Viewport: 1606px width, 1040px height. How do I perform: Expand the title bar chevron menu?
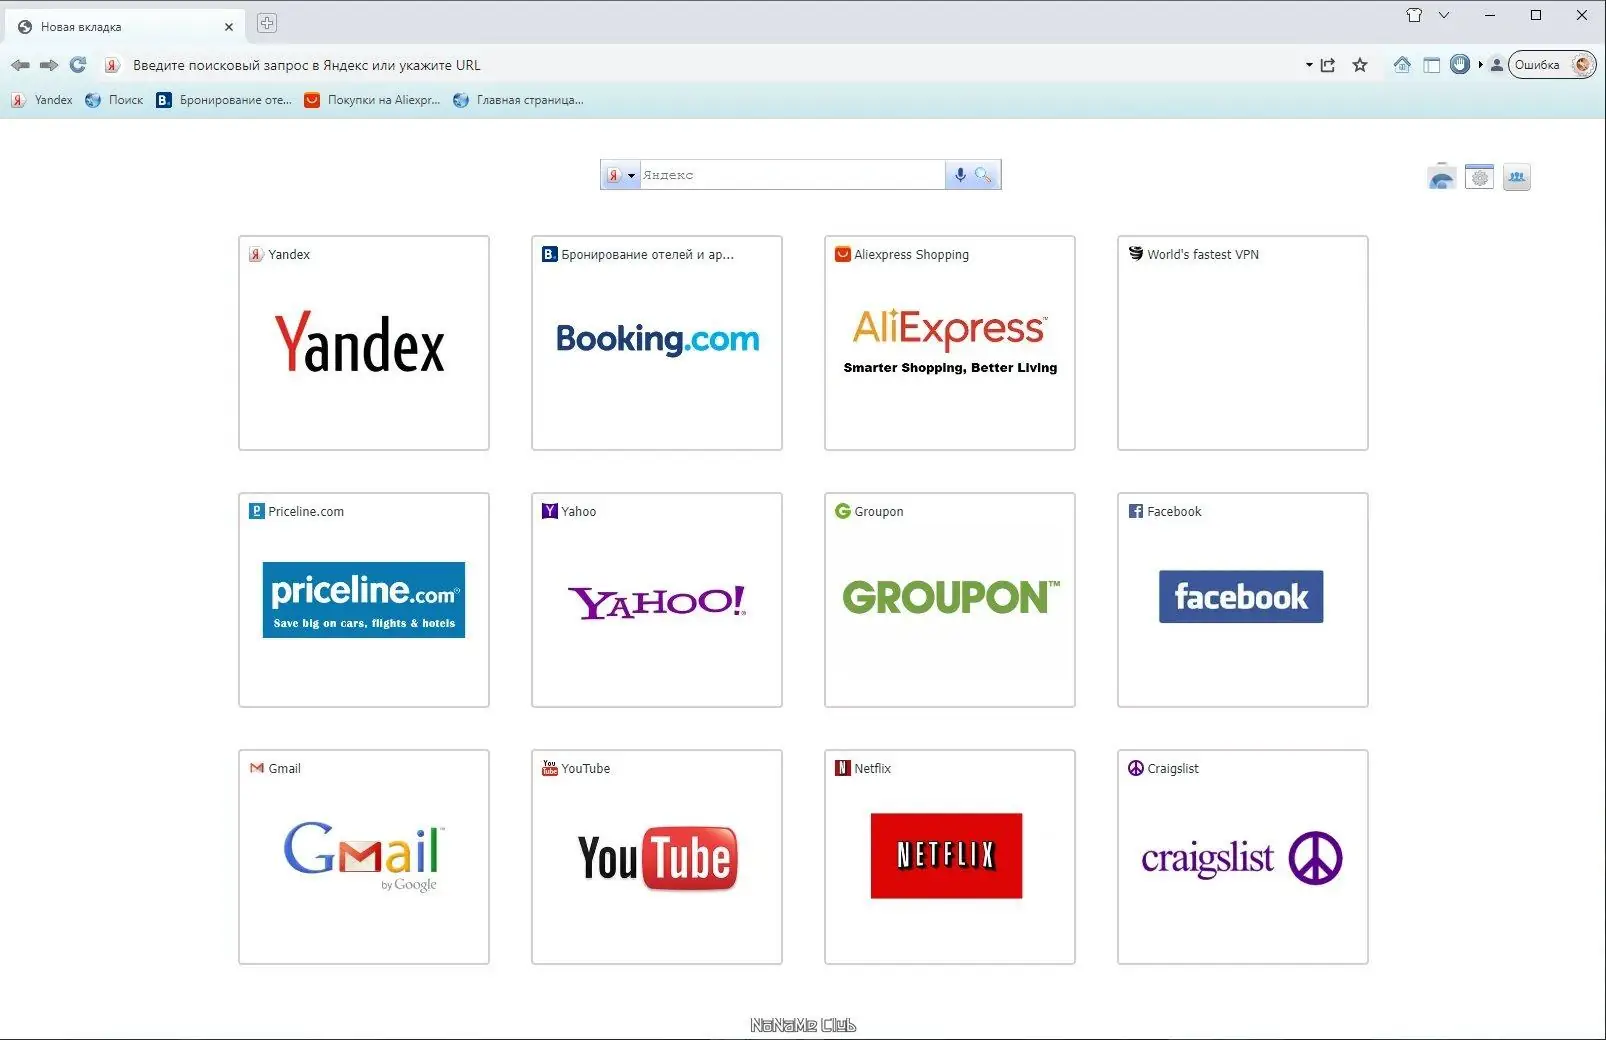click(1444, 15)
